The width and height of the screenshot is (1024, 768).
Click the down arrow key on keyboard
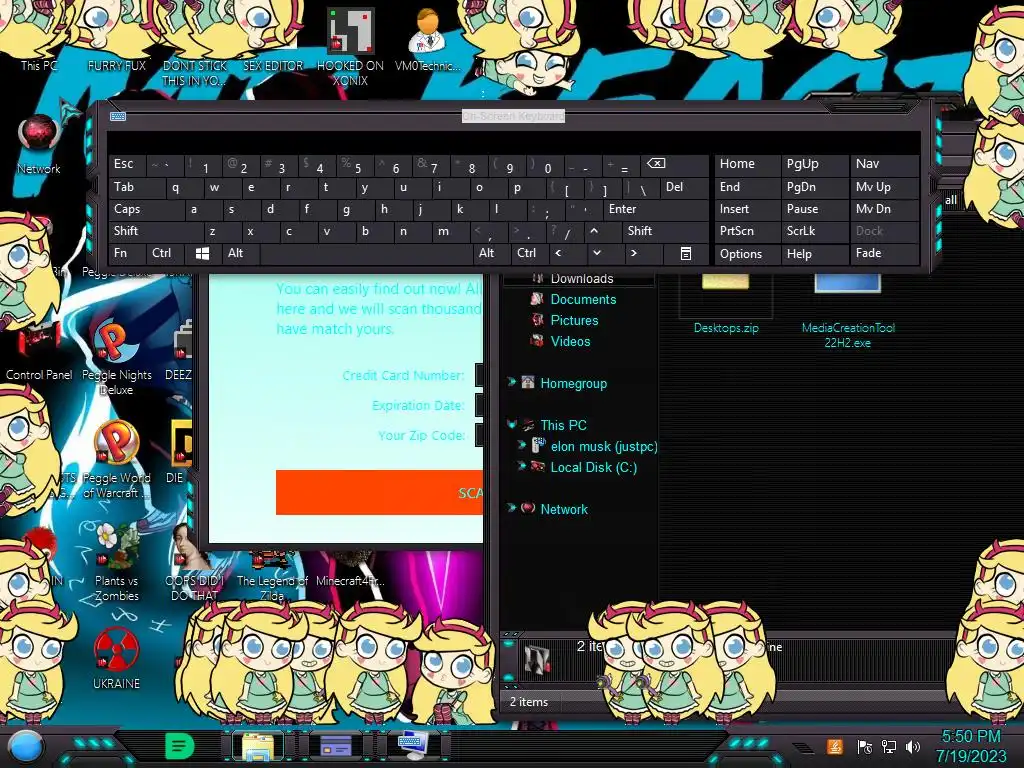[x=597, y=253]
